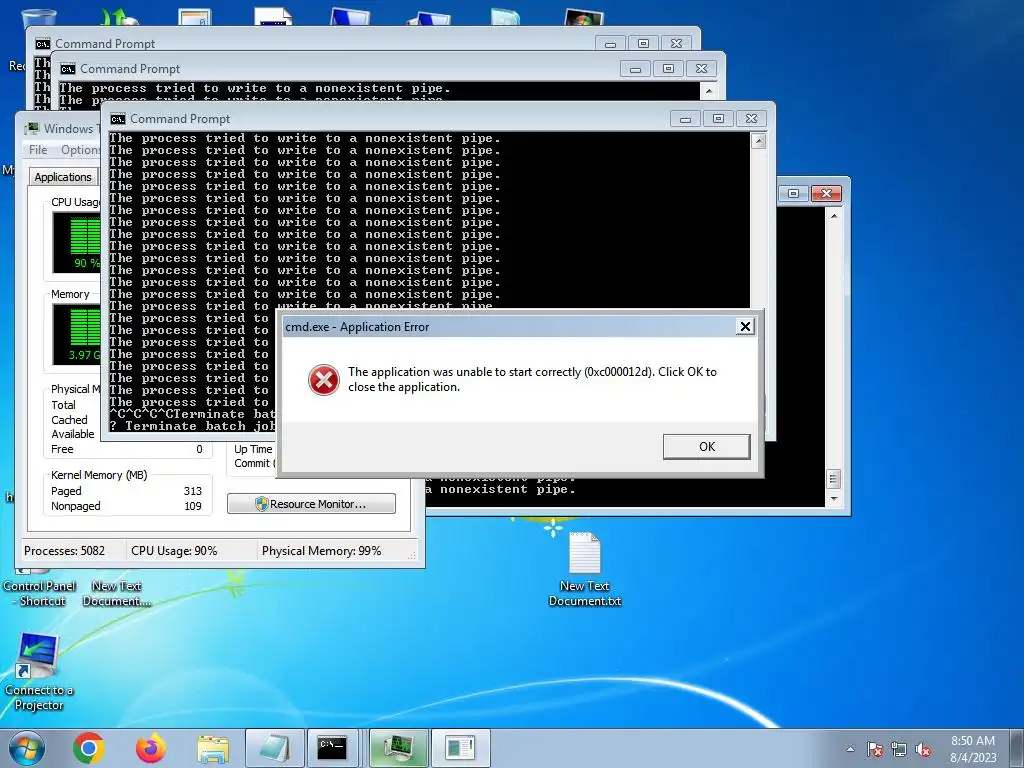
Task: Click the Free physical memory value 0
Action: 199,449
